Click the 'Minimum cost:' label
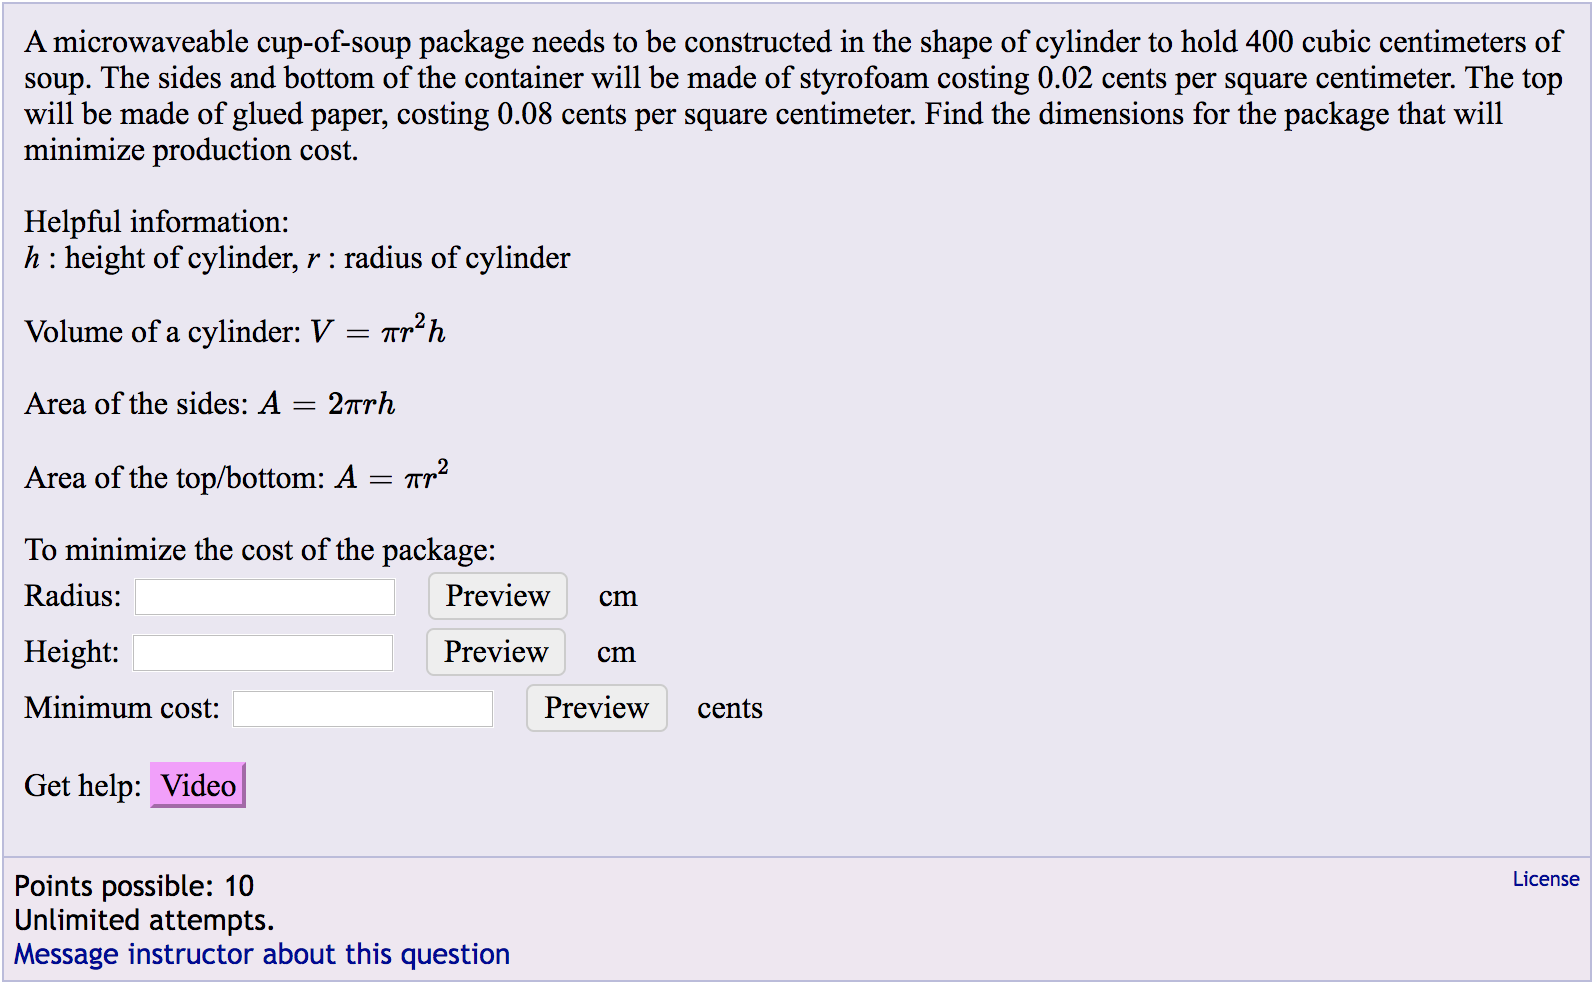This screenshot has width=1592, height=982. [122, 708]
